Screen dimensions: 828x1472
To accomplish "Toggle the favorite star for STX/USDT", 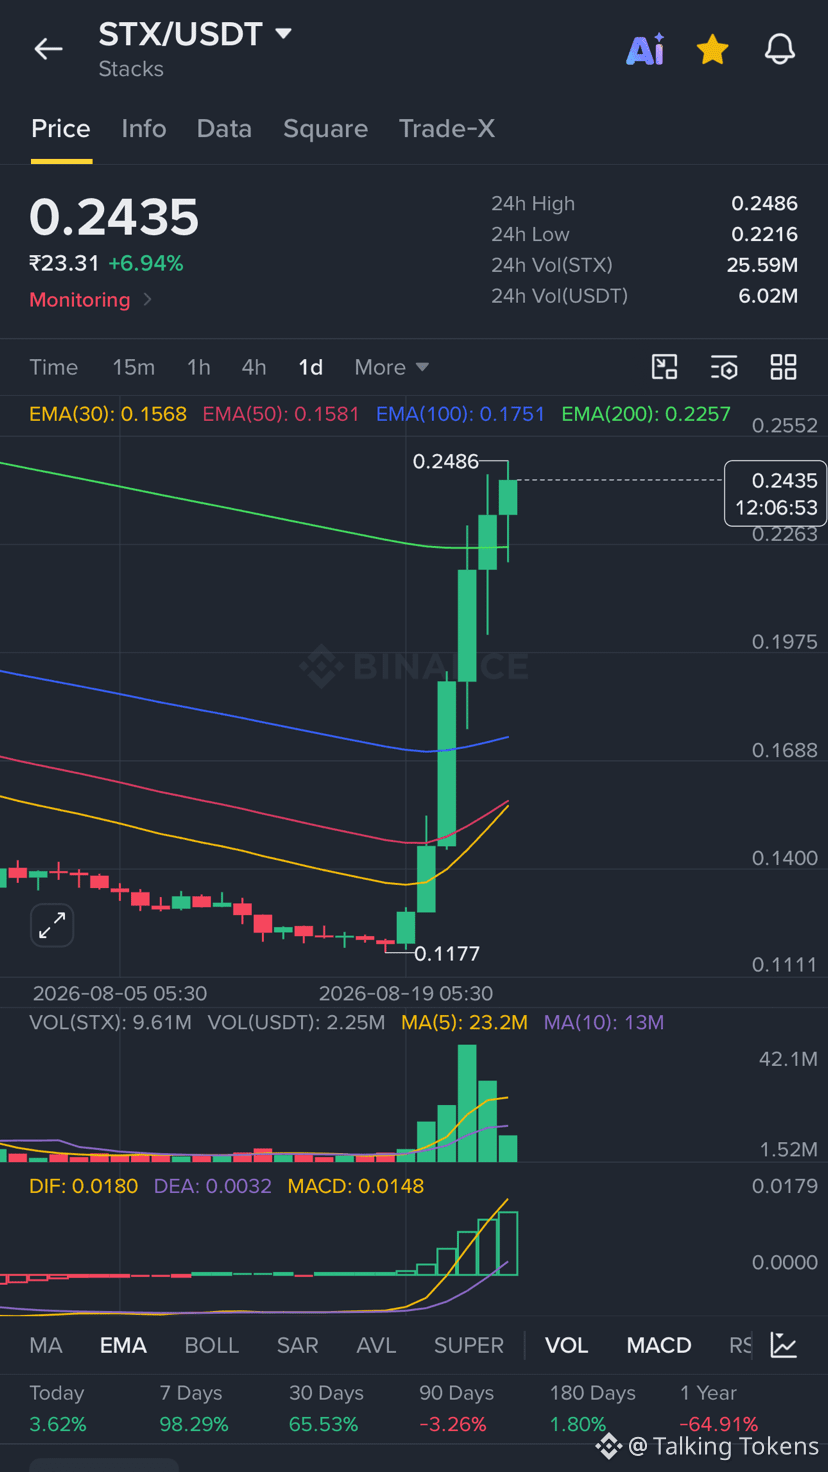I will tap(712, 49).
